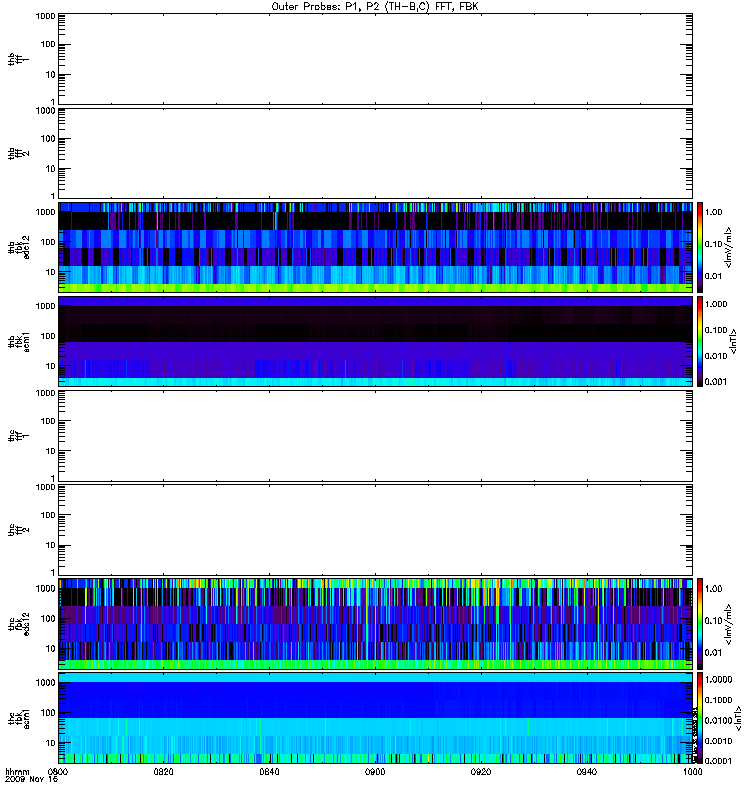
Task: Click the thc scm1 nT color bar
Action: [x=700, y=718]
